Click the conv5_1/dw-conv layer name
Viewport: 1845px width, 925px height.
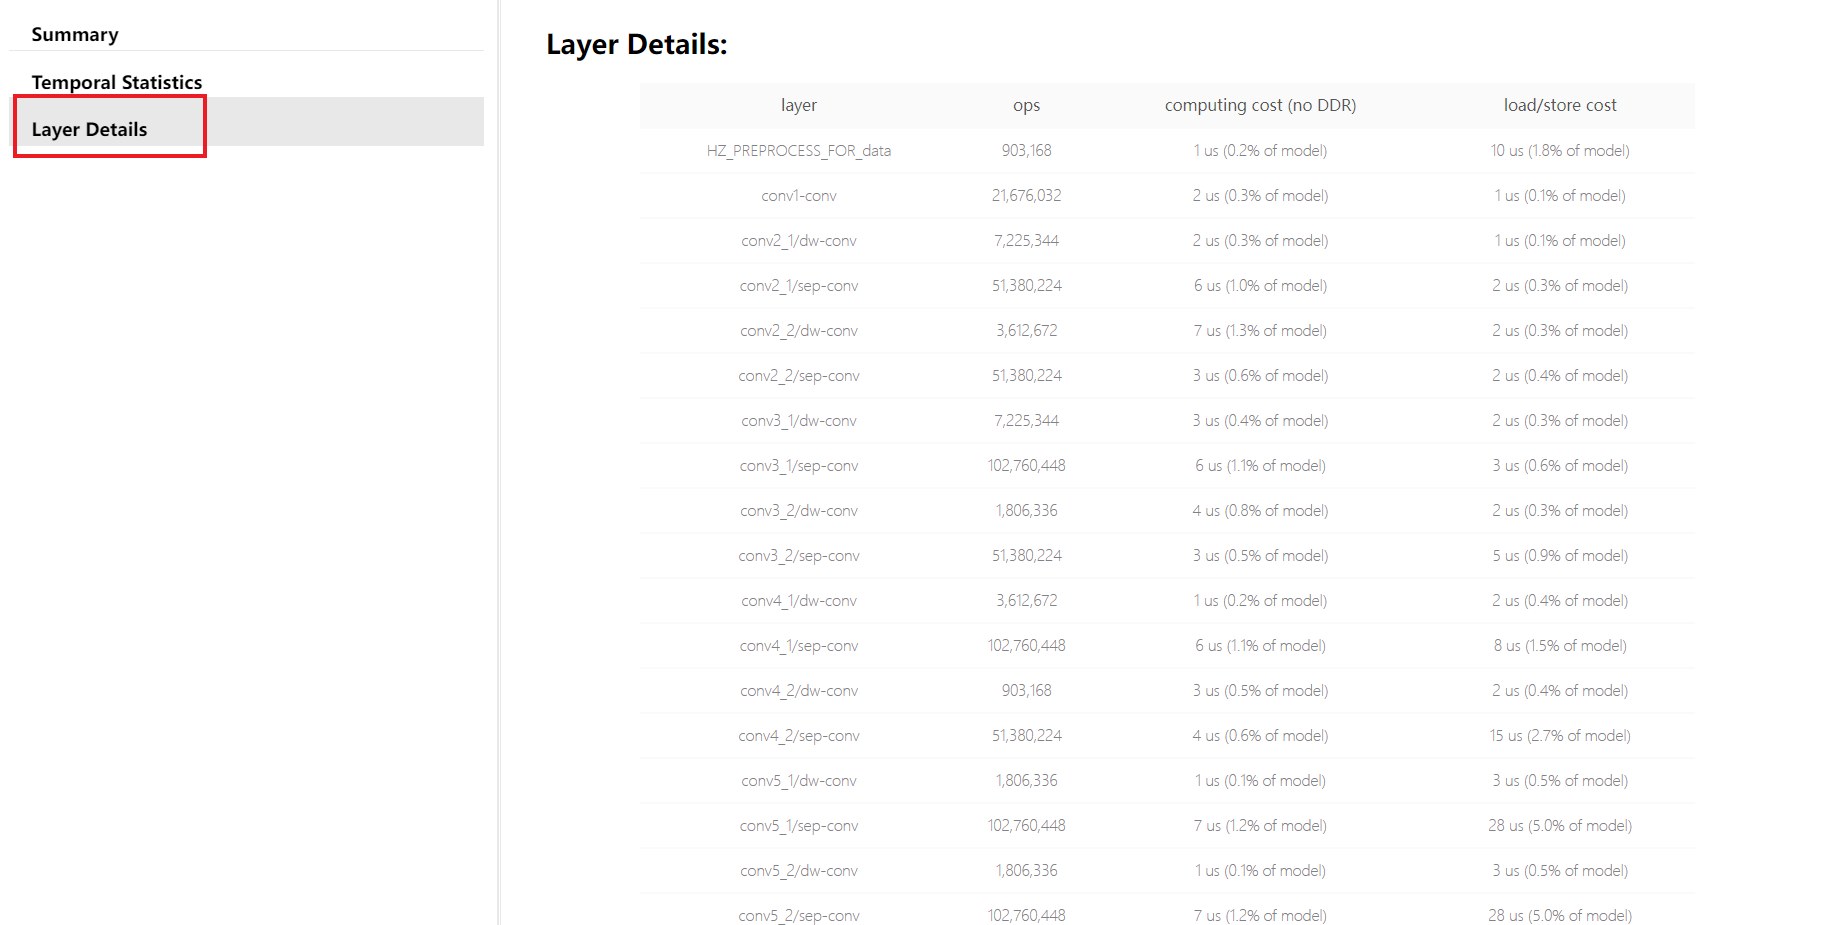point(798,781)
